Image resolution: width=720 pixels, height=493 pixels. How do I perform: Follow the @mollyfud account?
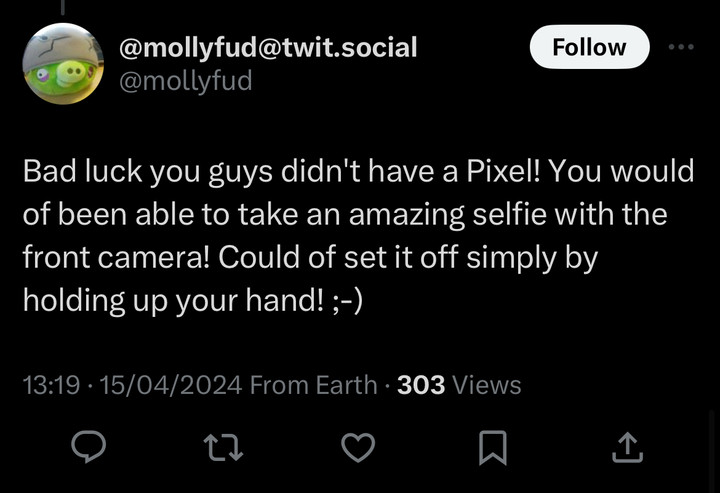coord(589,47)
